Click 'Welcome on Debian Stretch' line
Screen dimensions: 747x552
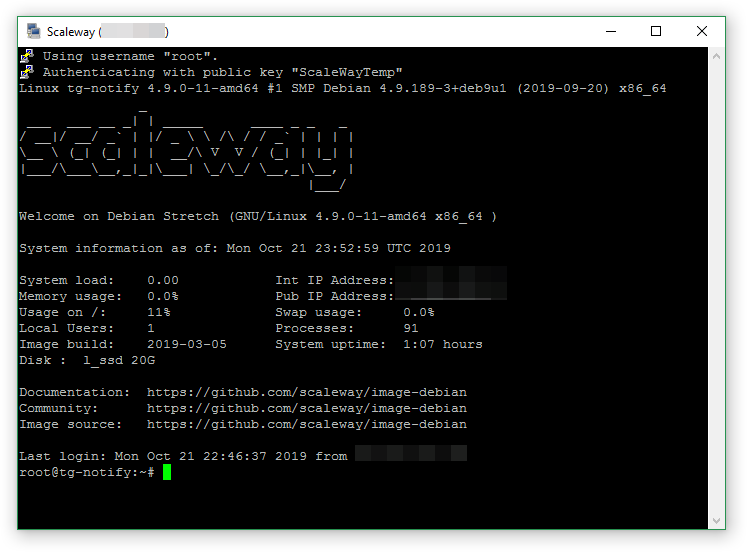click(258, 216)
